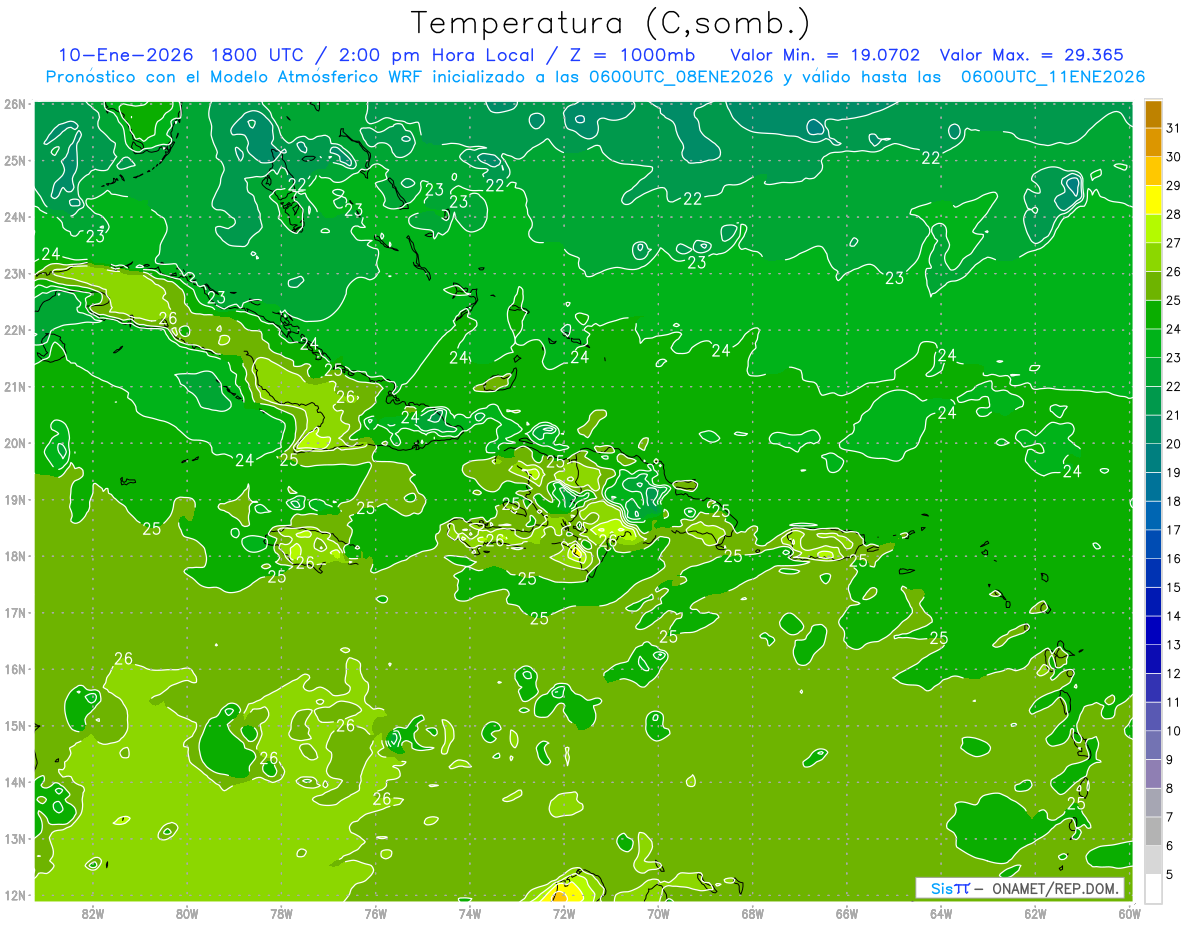Click the "31" label on the color scale

(1173, 128)
